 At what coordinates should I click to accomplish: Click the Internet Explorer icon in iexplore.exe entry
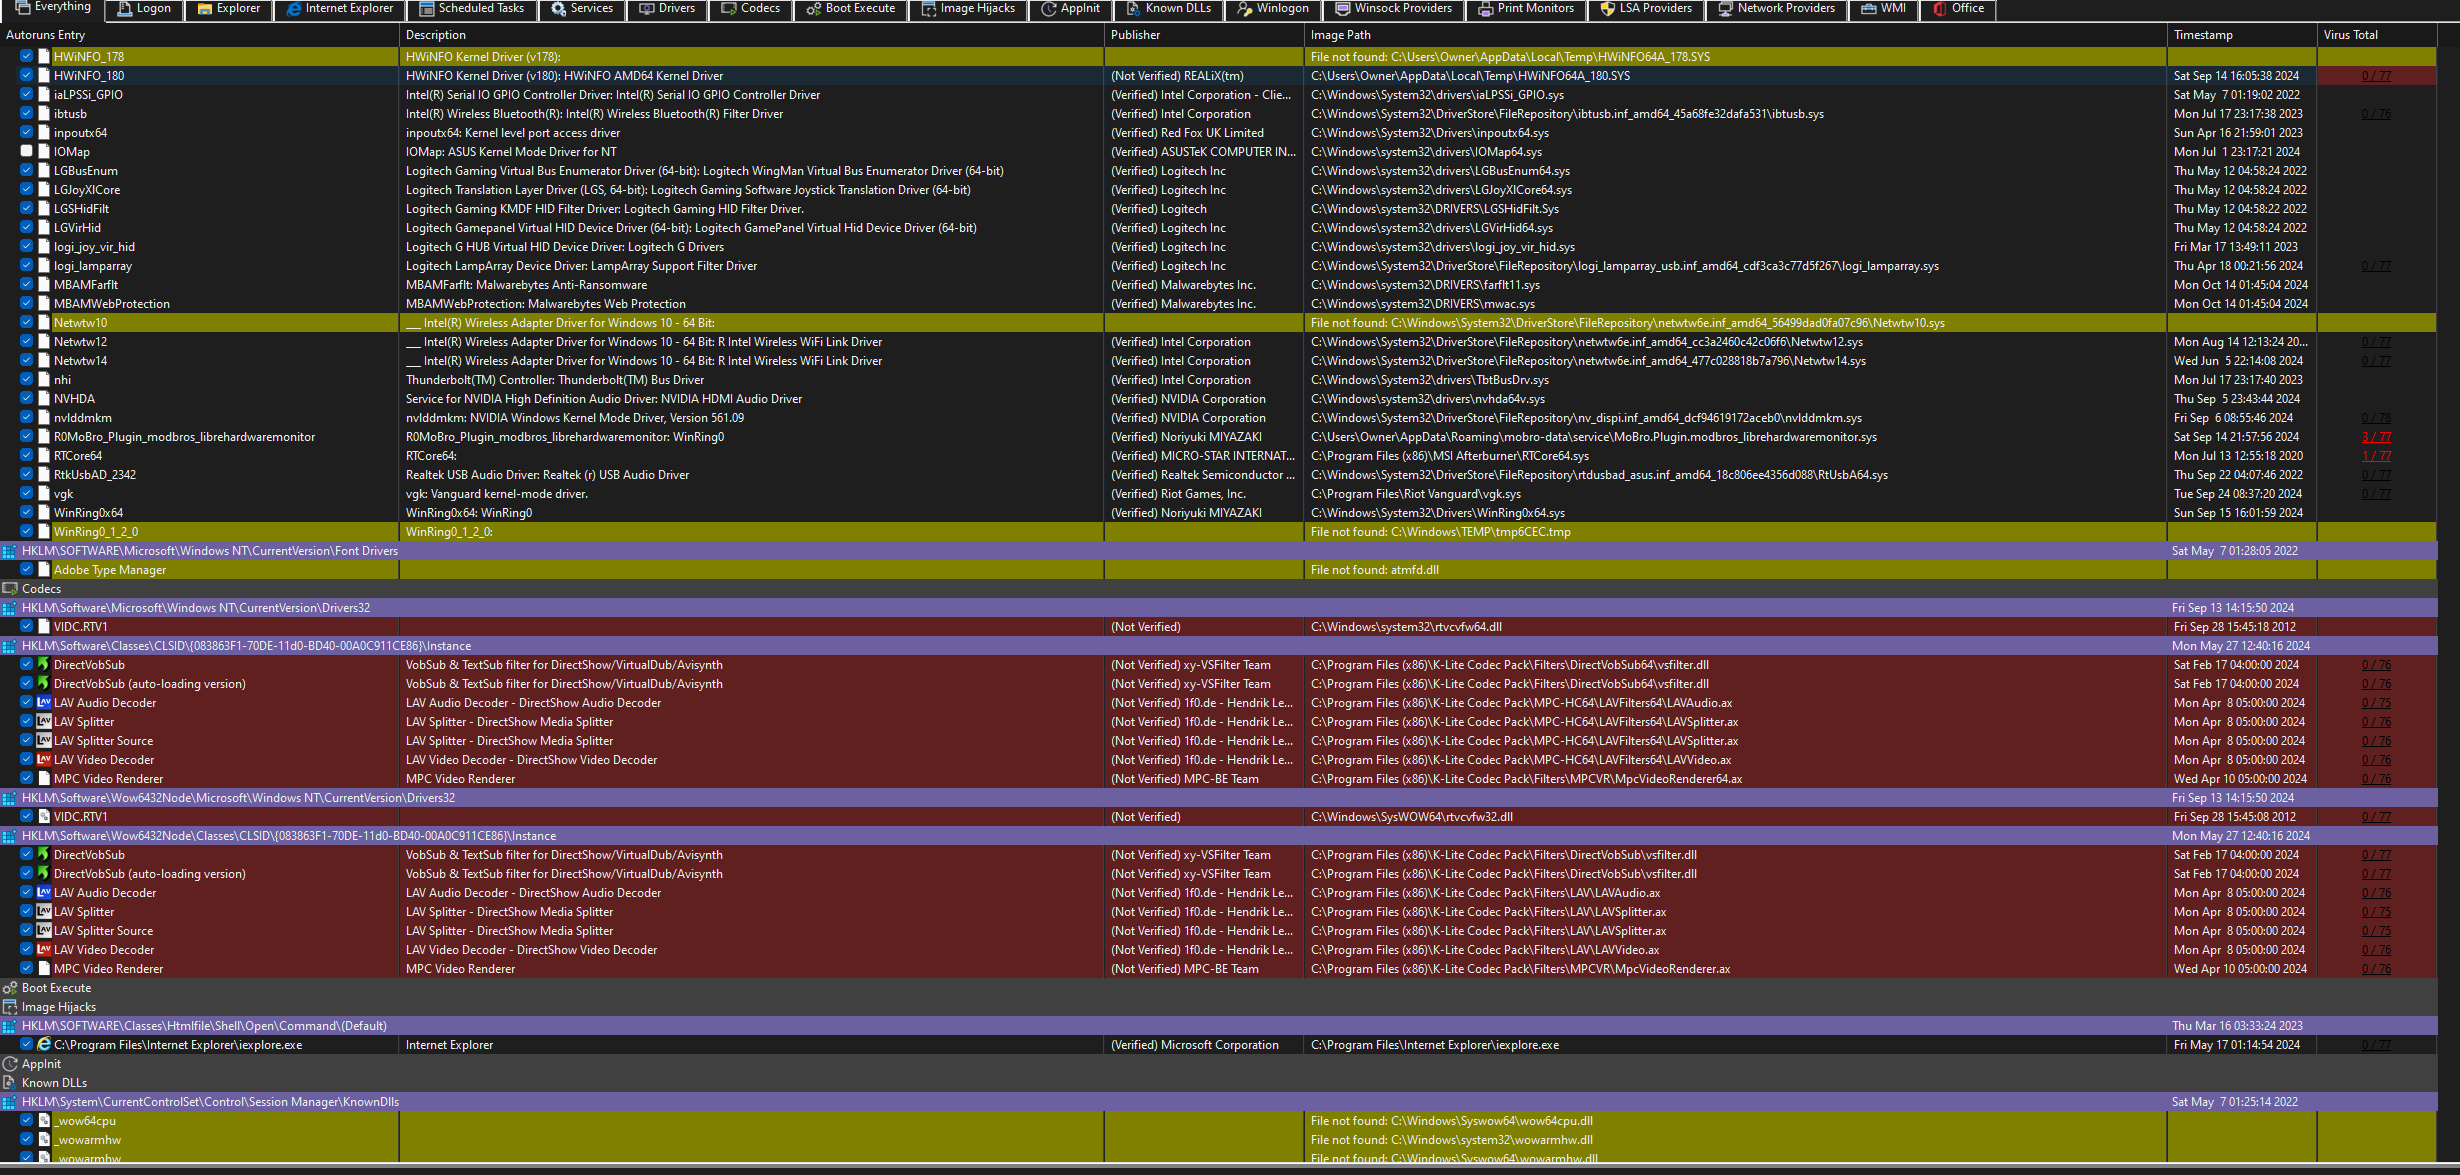click(44, 1044)
